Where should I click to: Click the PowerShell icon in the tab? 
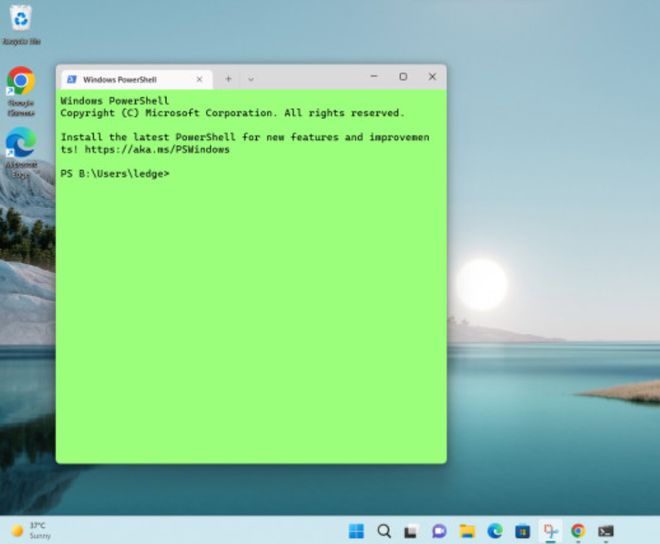click(x=72, y=79)
